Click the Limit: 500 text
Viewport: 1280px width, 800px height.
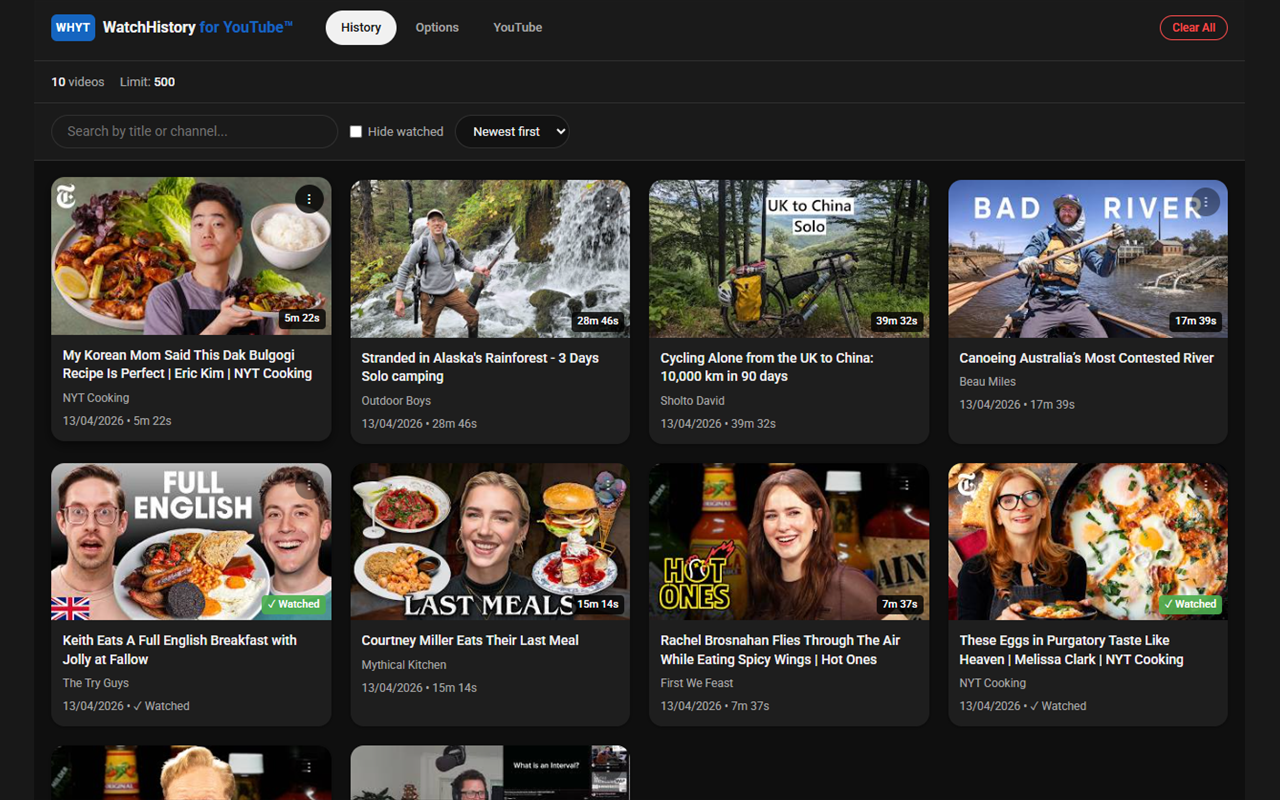click(147, 82)
